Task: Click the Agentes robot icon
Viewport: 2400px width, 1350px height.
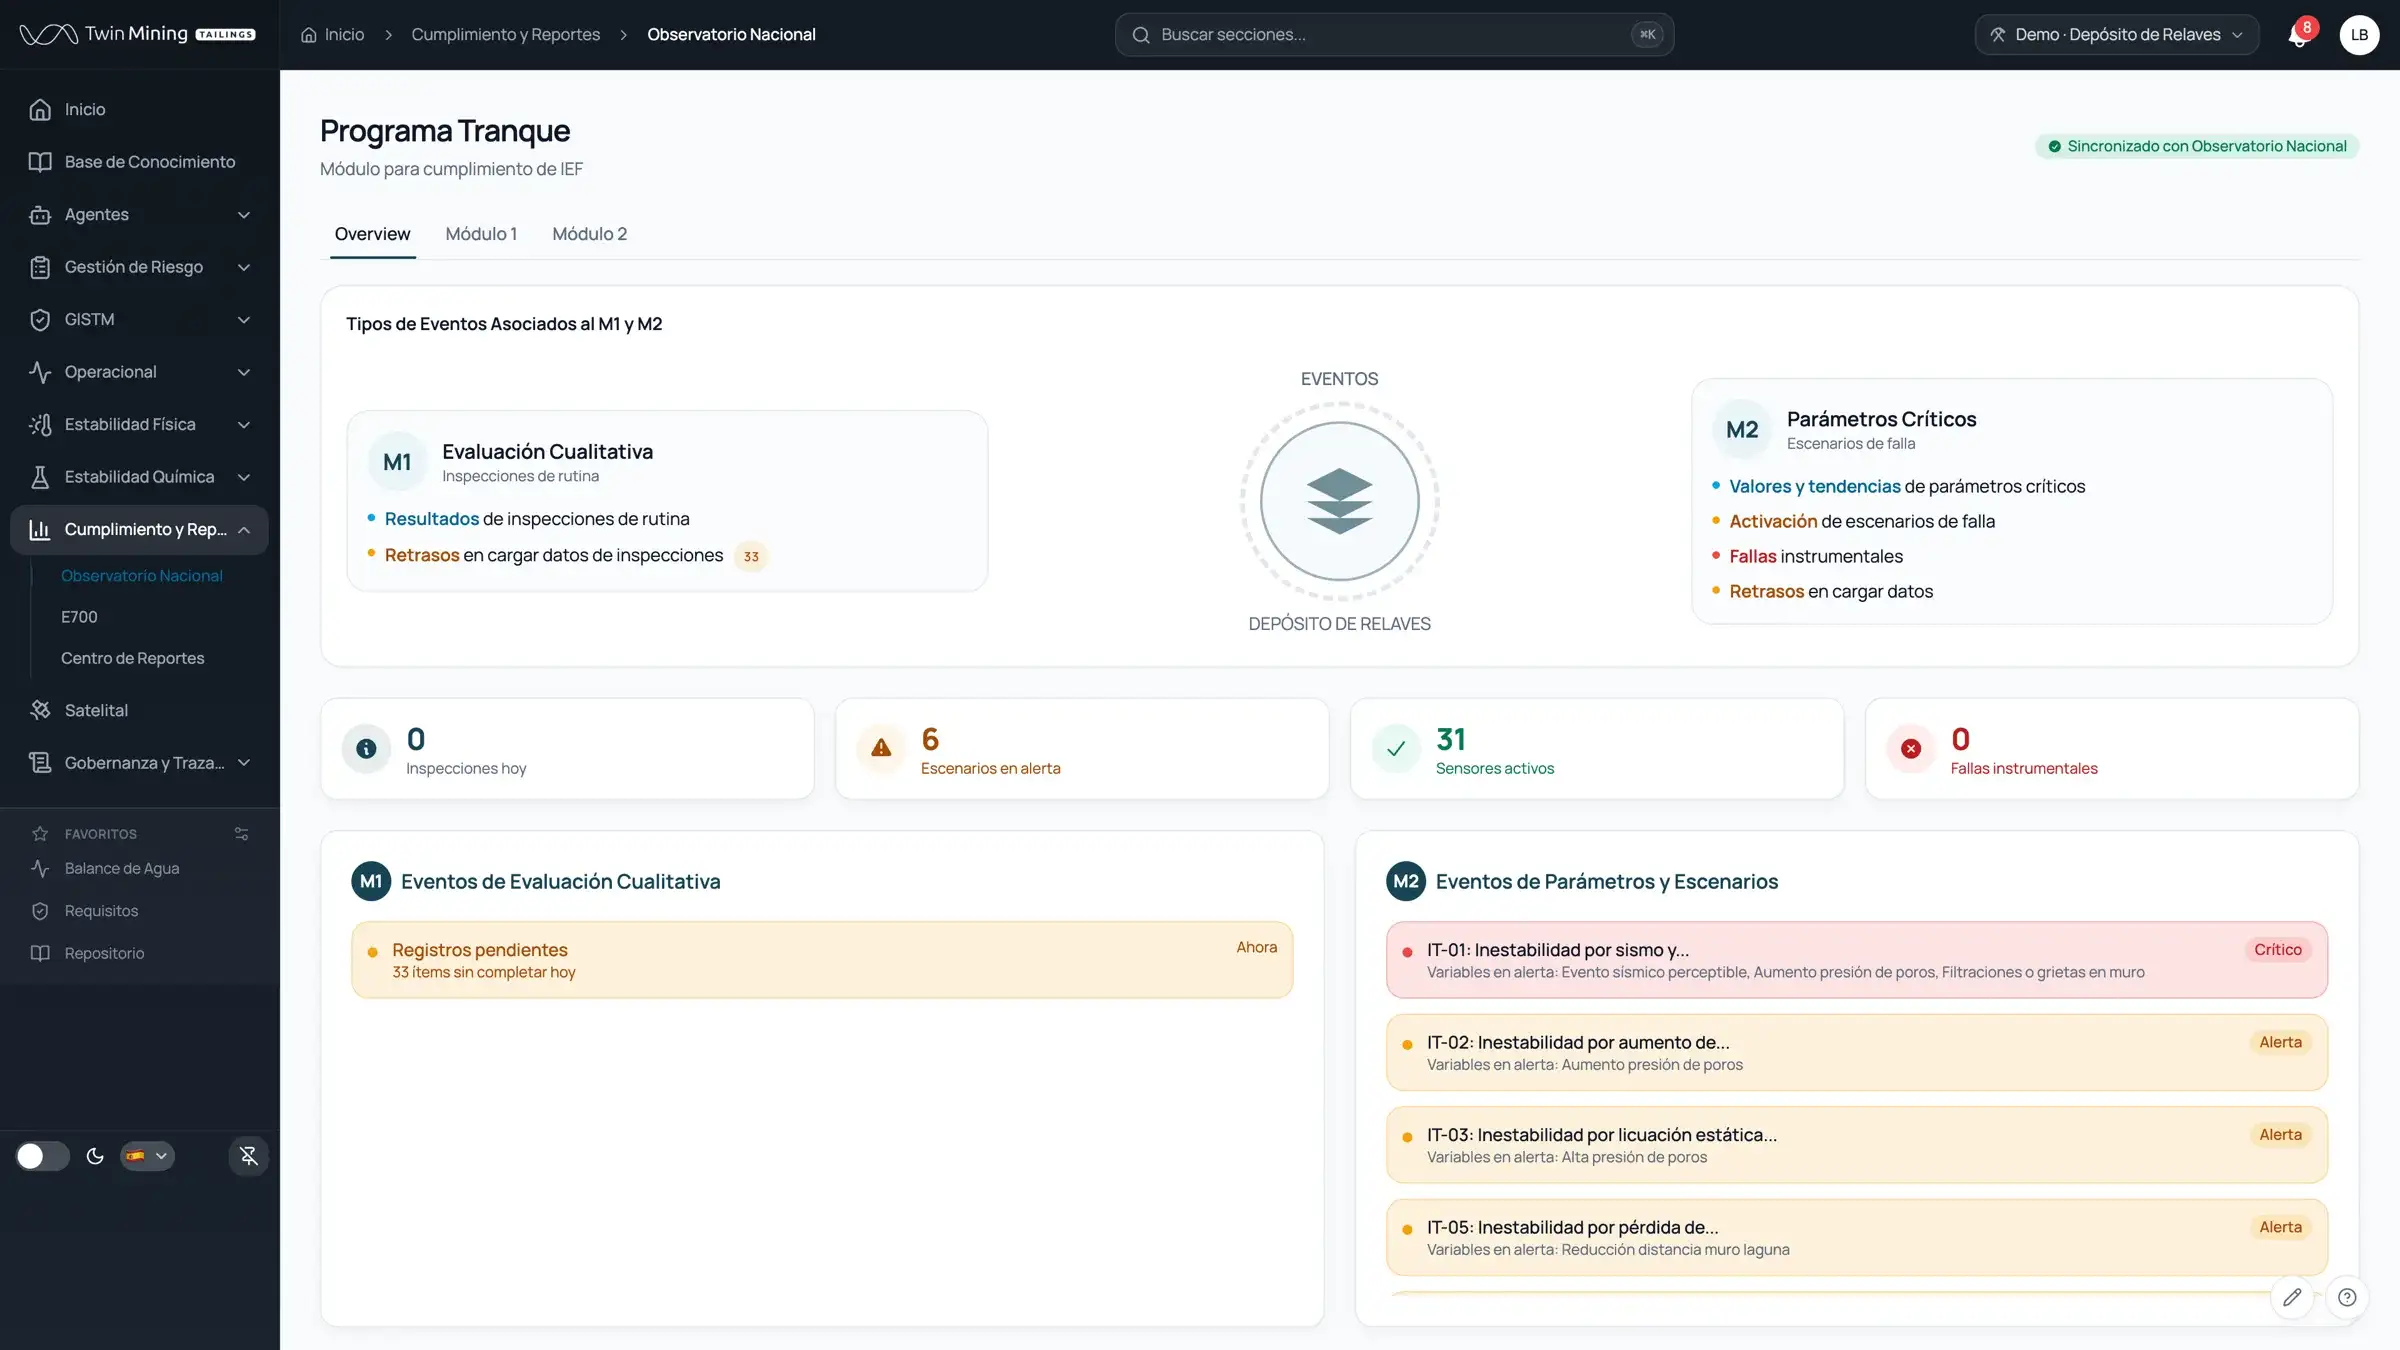Action: 40,214
